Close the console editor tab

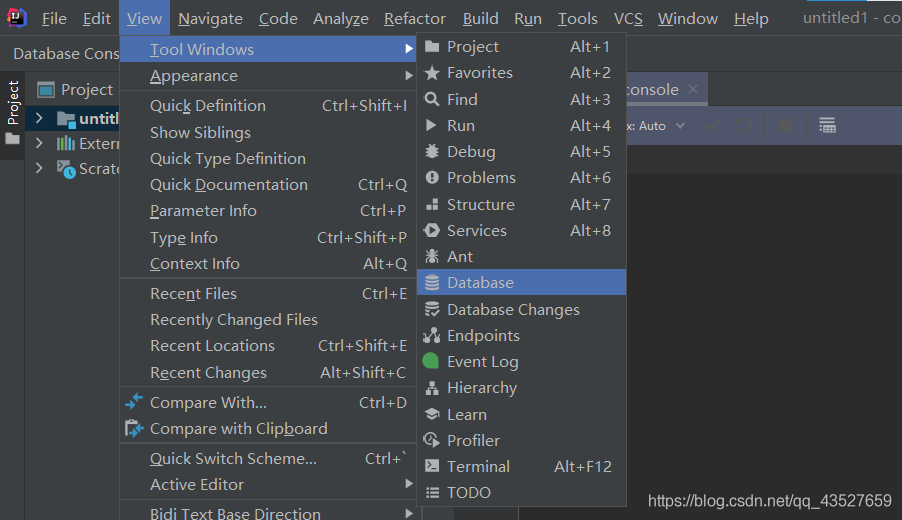[693, 90]
